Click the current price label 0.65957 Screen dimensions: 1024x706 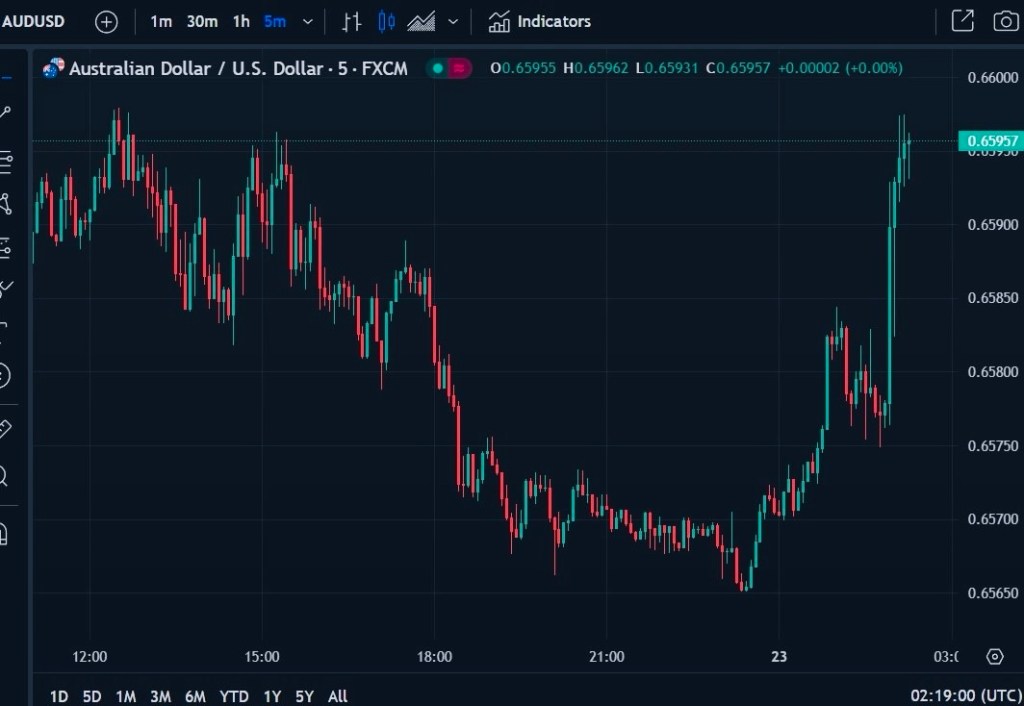click(988, 141)
